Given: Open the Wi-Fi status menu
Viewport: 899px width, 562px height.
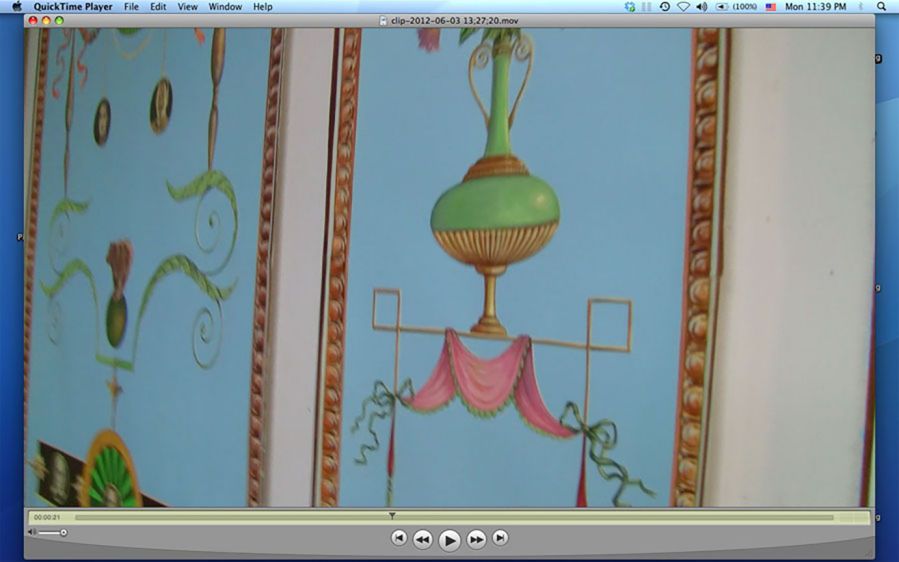Looking at the screenshot, I should pos(683,7).
